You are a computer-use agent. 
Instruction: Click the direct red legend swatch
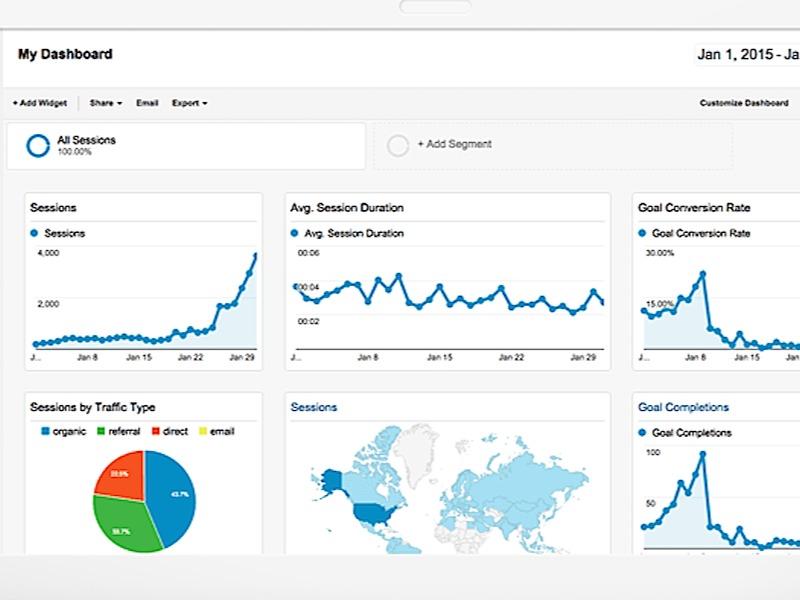coord(156,431)
